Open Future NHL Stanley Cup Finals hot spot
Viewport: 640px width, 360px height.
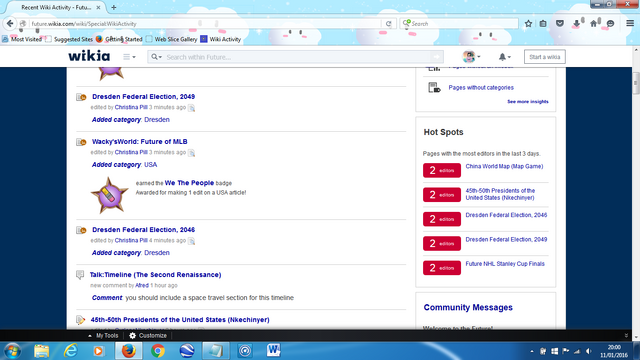505,264
